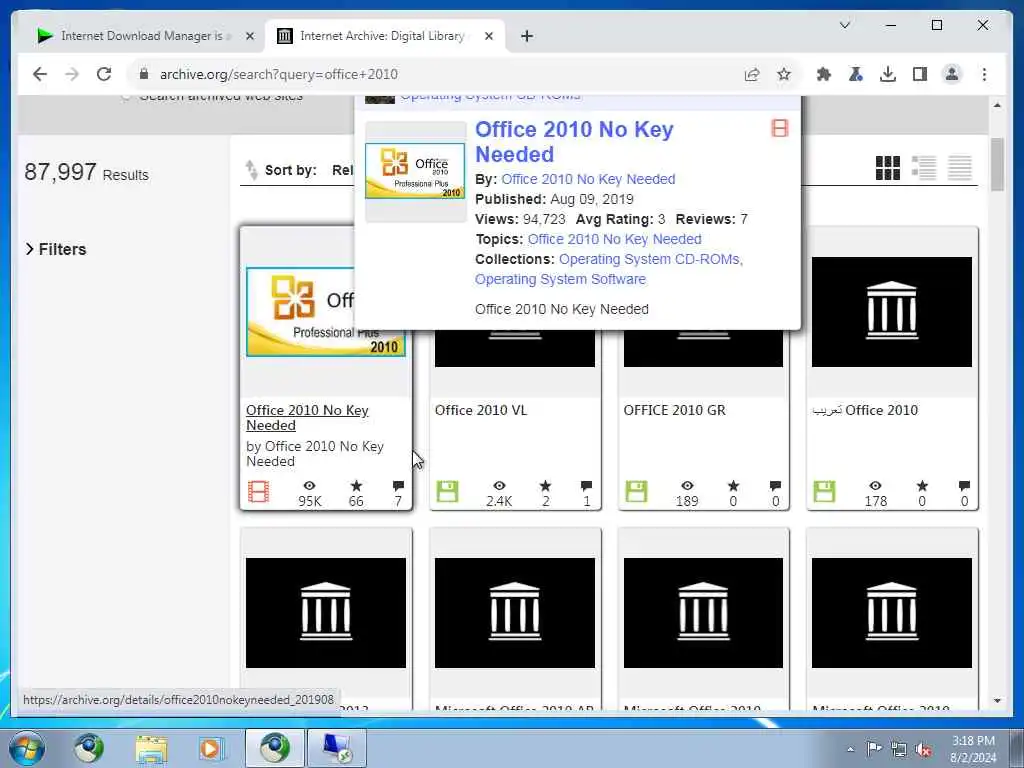View site information lock icon

[144, 74]
